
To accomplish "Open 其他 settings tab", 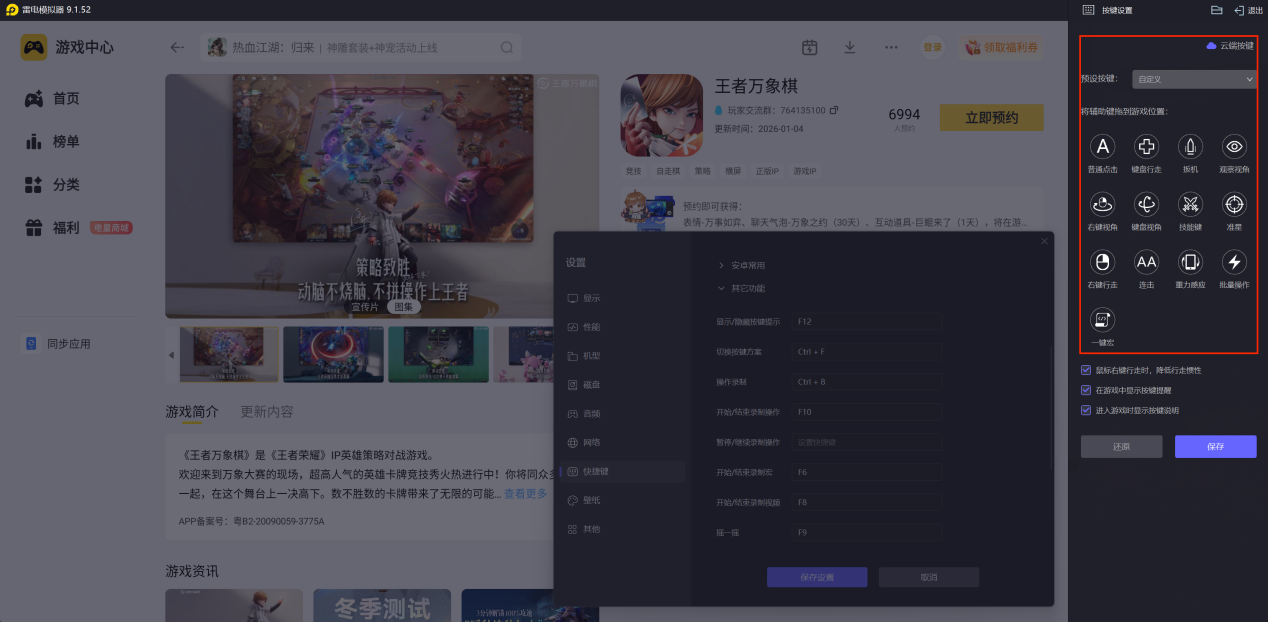I will [x=620, y=529].
